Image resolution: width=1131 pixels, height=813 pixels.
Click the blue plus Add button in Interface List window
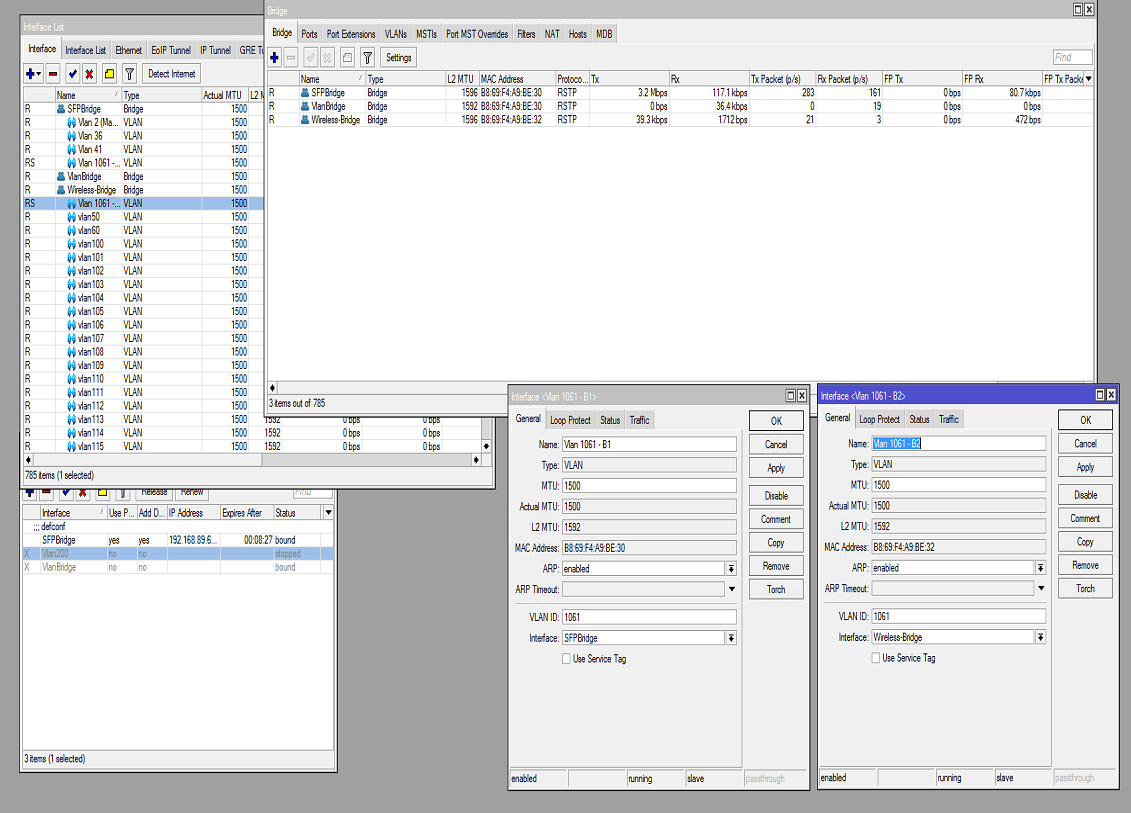pos(33,74)
